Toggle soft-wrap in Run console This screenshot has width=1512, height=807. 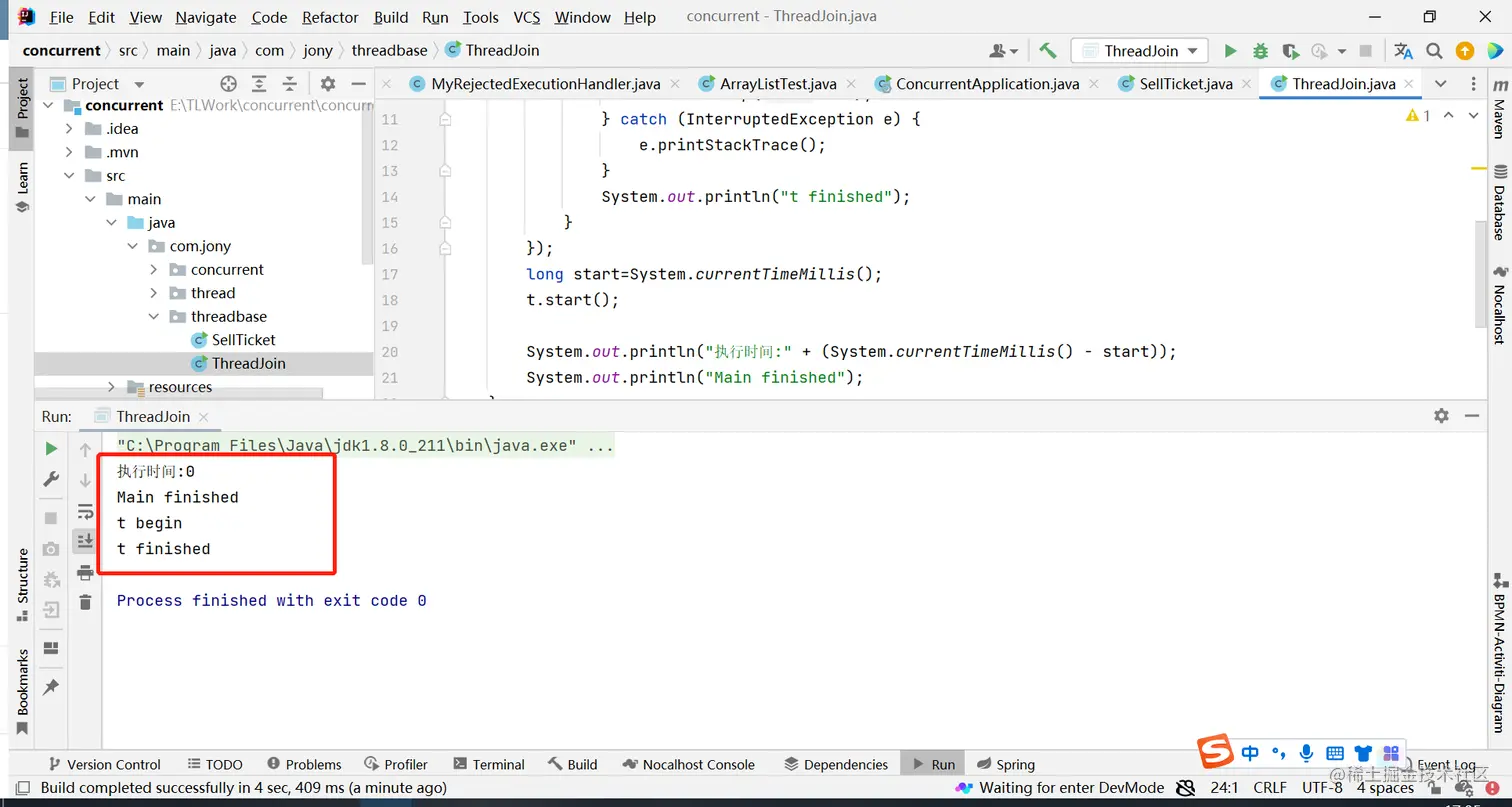85,511
